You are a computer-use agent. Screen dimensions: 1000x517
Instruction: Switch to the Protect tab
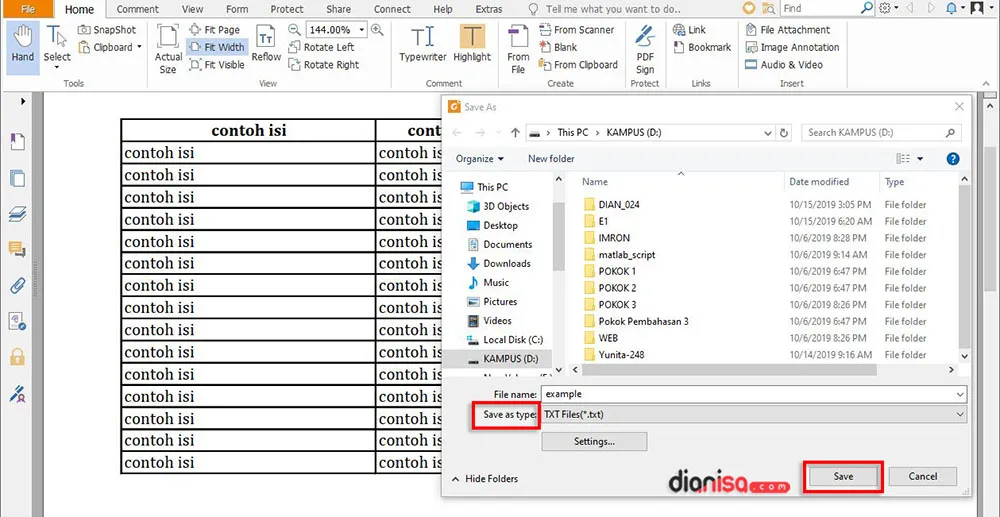[287, 9]
